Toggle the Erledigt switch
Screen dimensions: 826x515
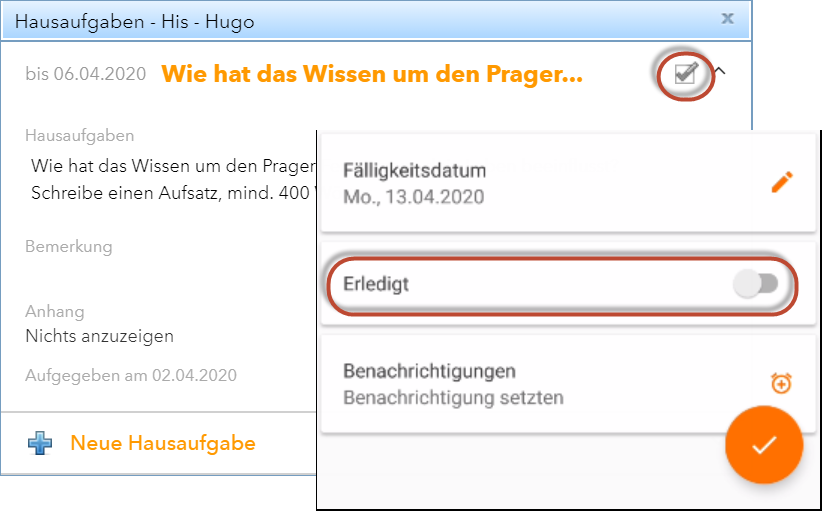click(756, 284)
